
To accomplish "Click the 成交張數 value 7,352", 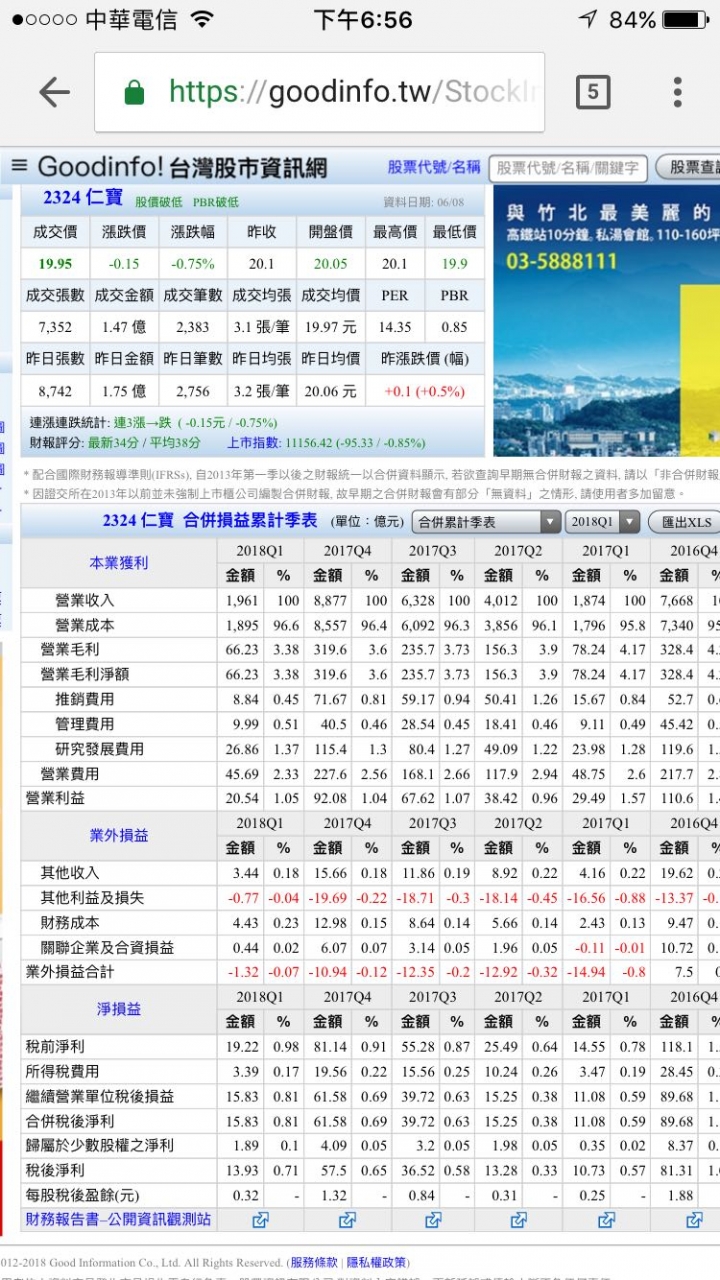I will pos(55,327).
